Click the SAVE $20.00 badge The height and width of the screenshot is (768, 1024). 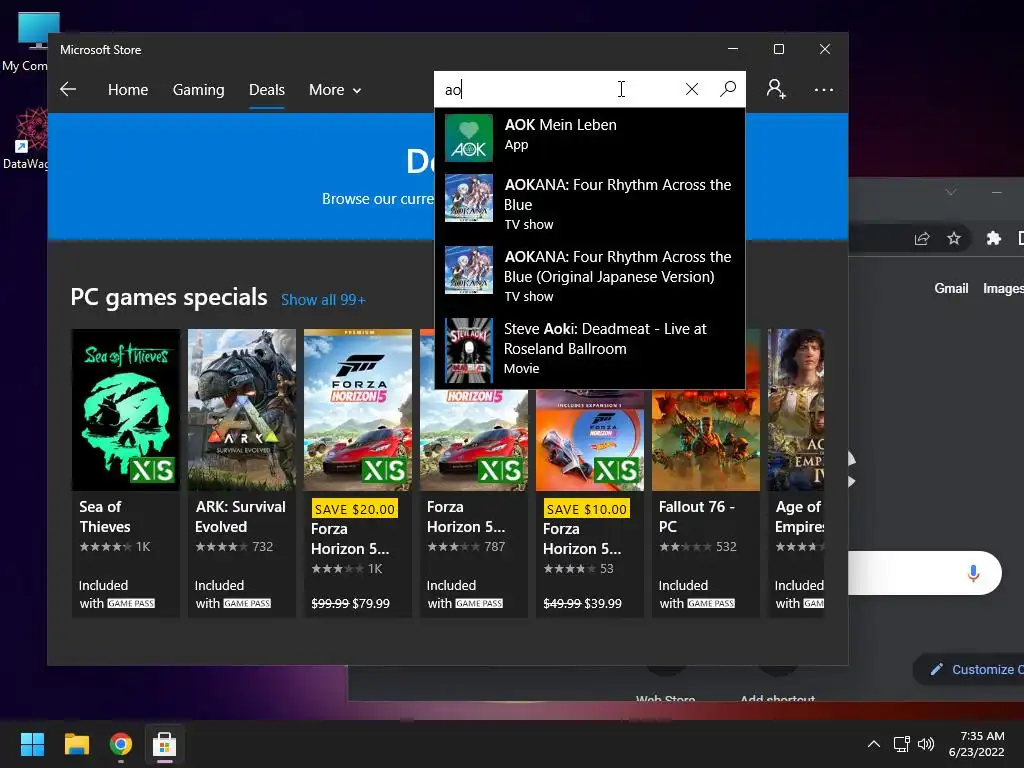355,509
